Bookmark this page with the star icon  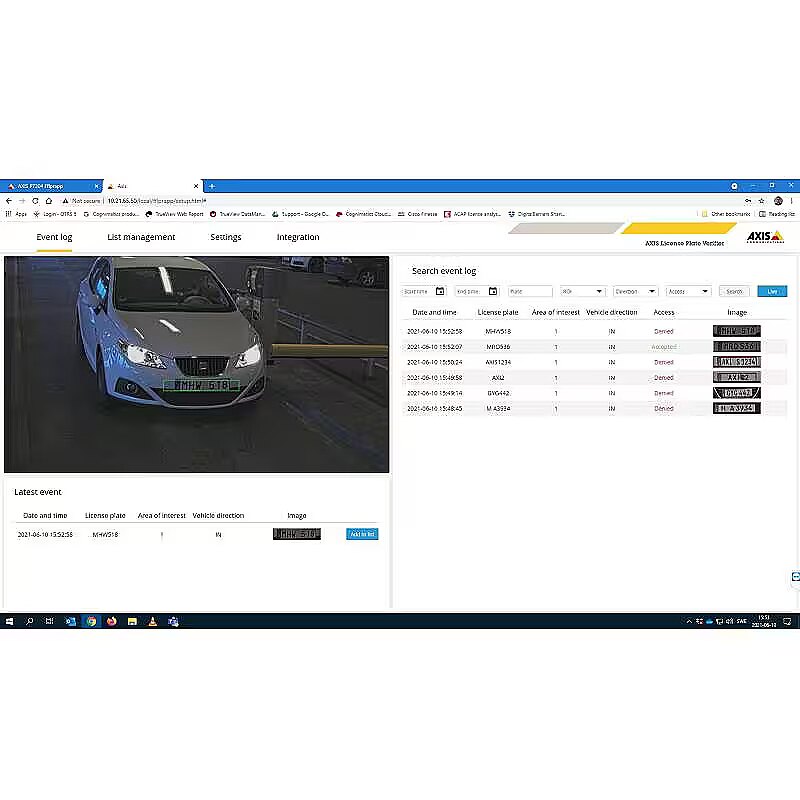point(762,201)
